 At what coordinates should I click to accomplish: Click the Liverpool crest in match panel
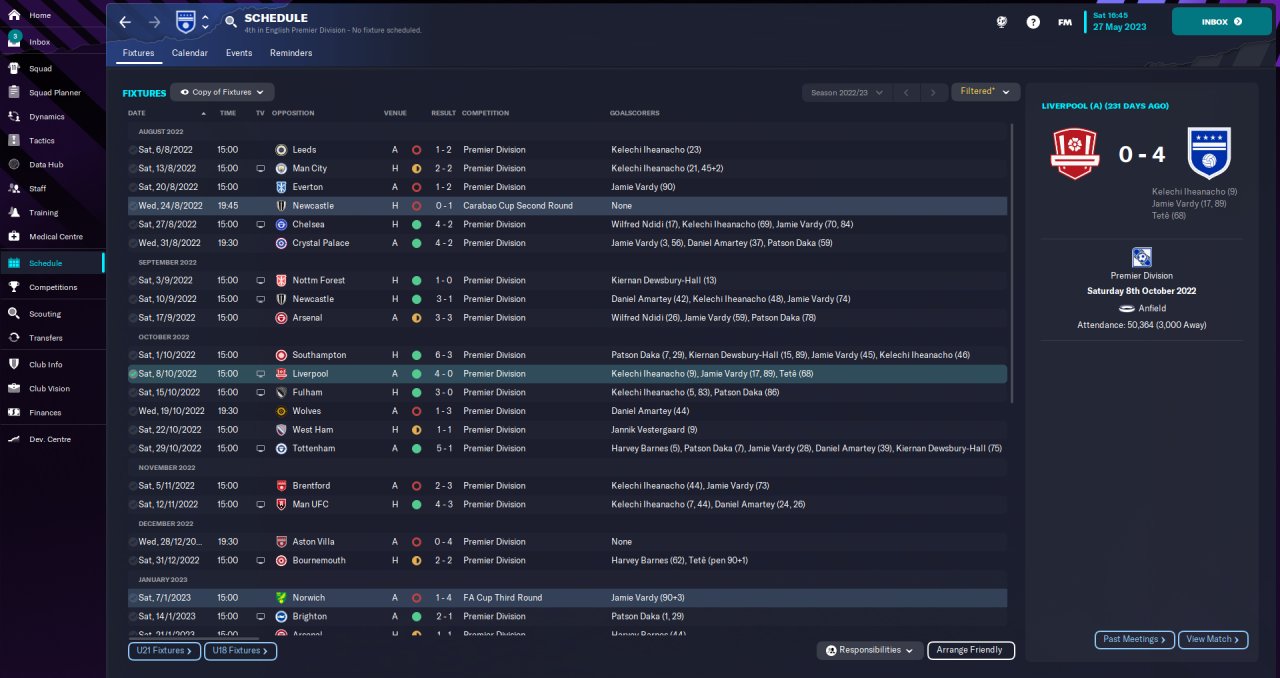pyautogui.click(x=1074, y=154)
